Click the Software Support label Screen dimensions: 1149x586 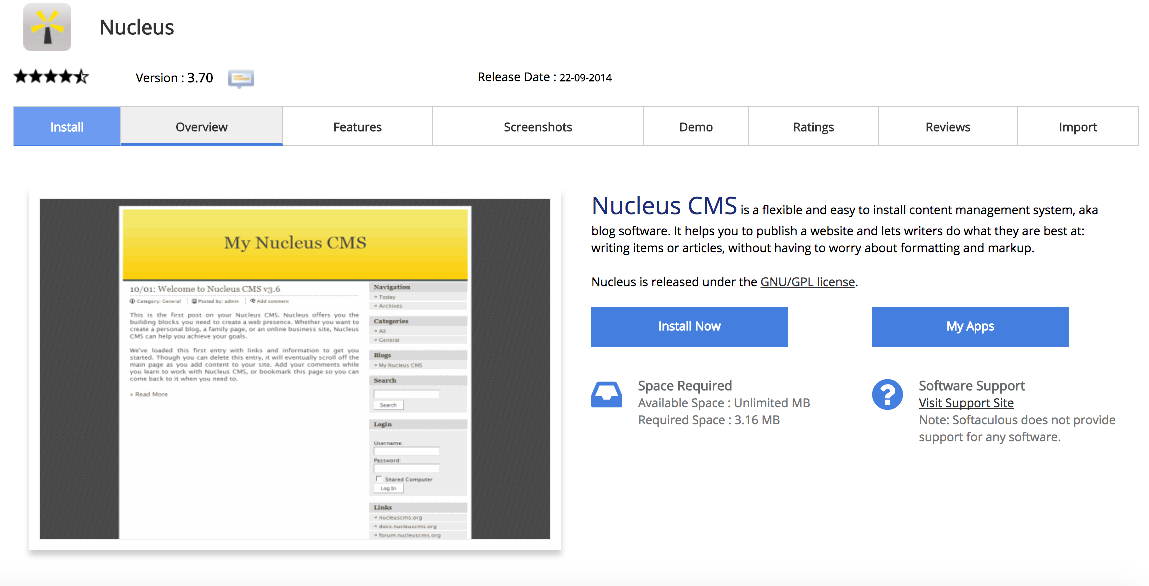[x=972, y=386]
